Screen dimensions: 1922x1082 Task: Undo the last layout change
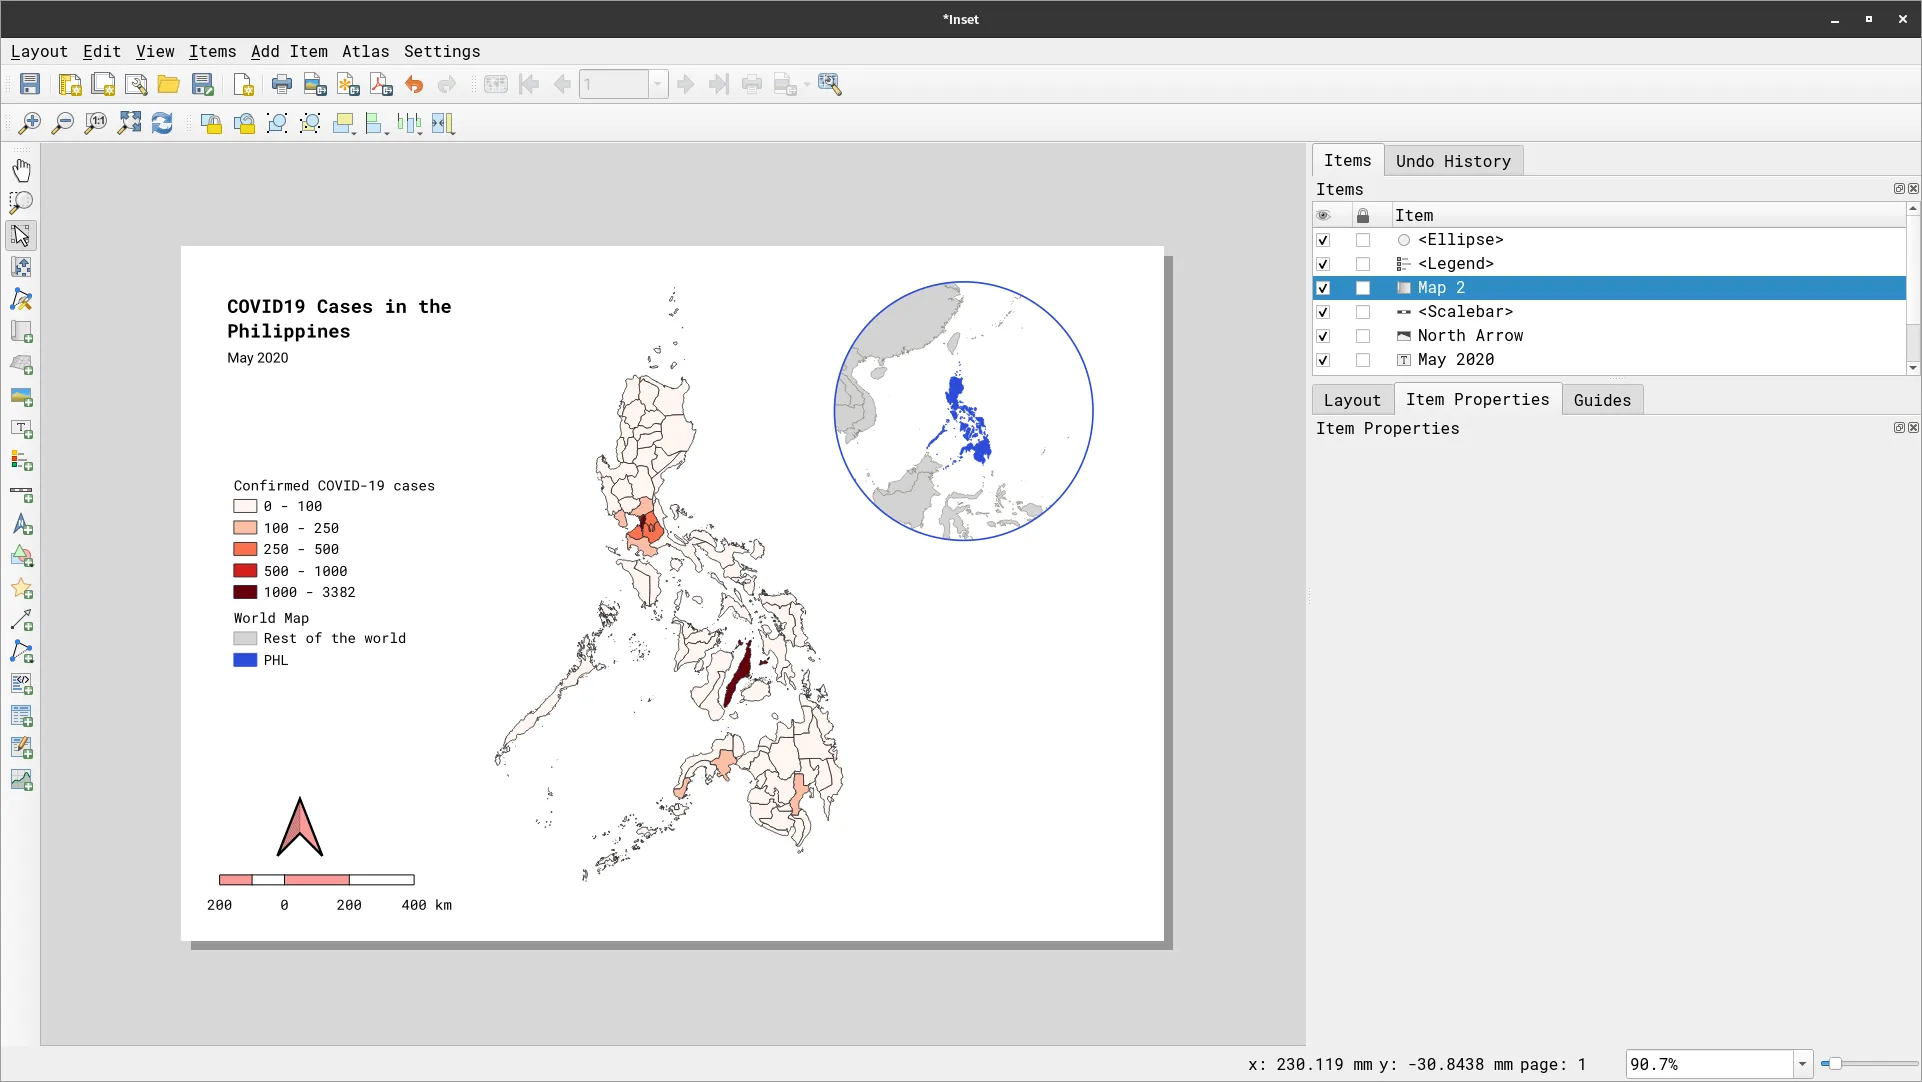415,84
